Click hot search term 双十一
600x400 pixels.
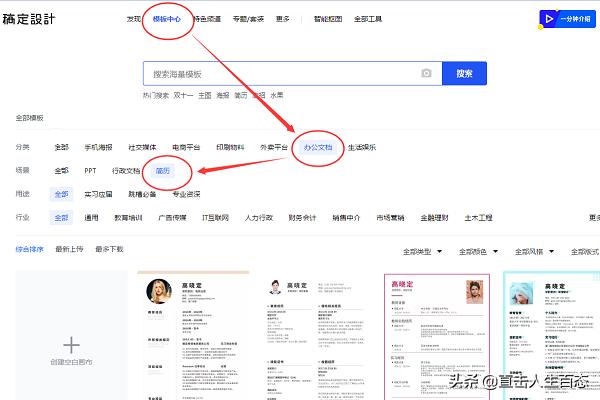click(x=183, y=95)
